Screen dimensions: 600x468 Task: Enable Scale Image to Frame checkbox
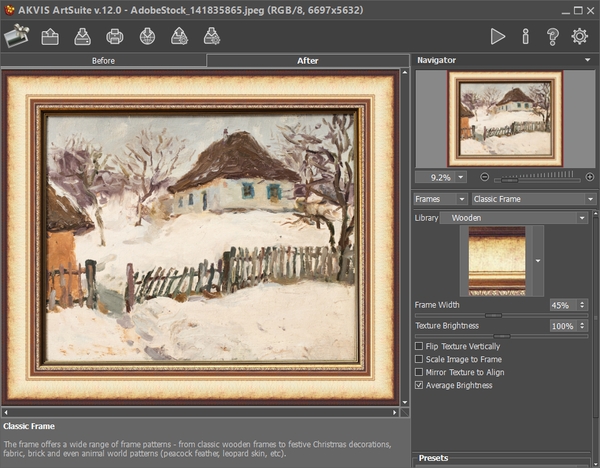[x=419, y=359]
